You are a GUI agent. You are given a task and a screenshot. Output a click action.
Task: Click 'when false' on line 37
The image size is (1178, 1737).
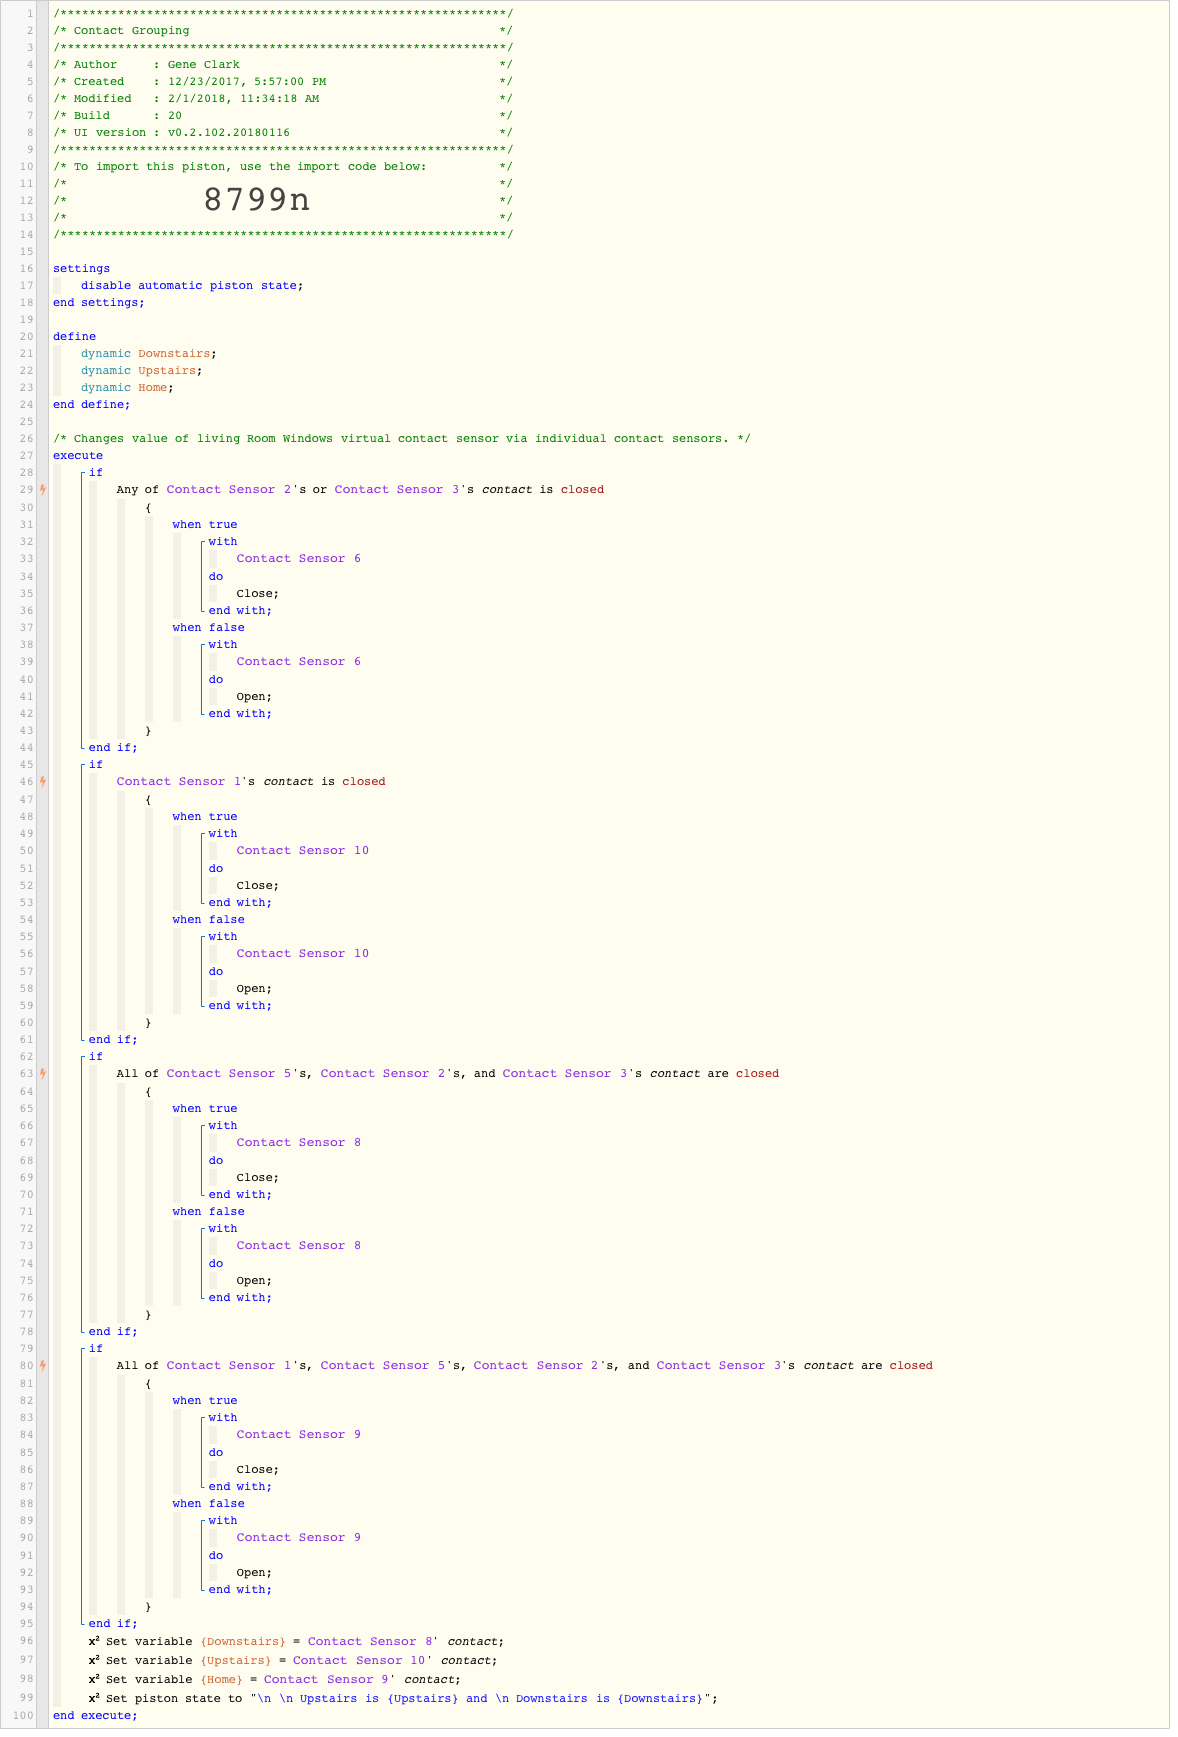point(208,628)
